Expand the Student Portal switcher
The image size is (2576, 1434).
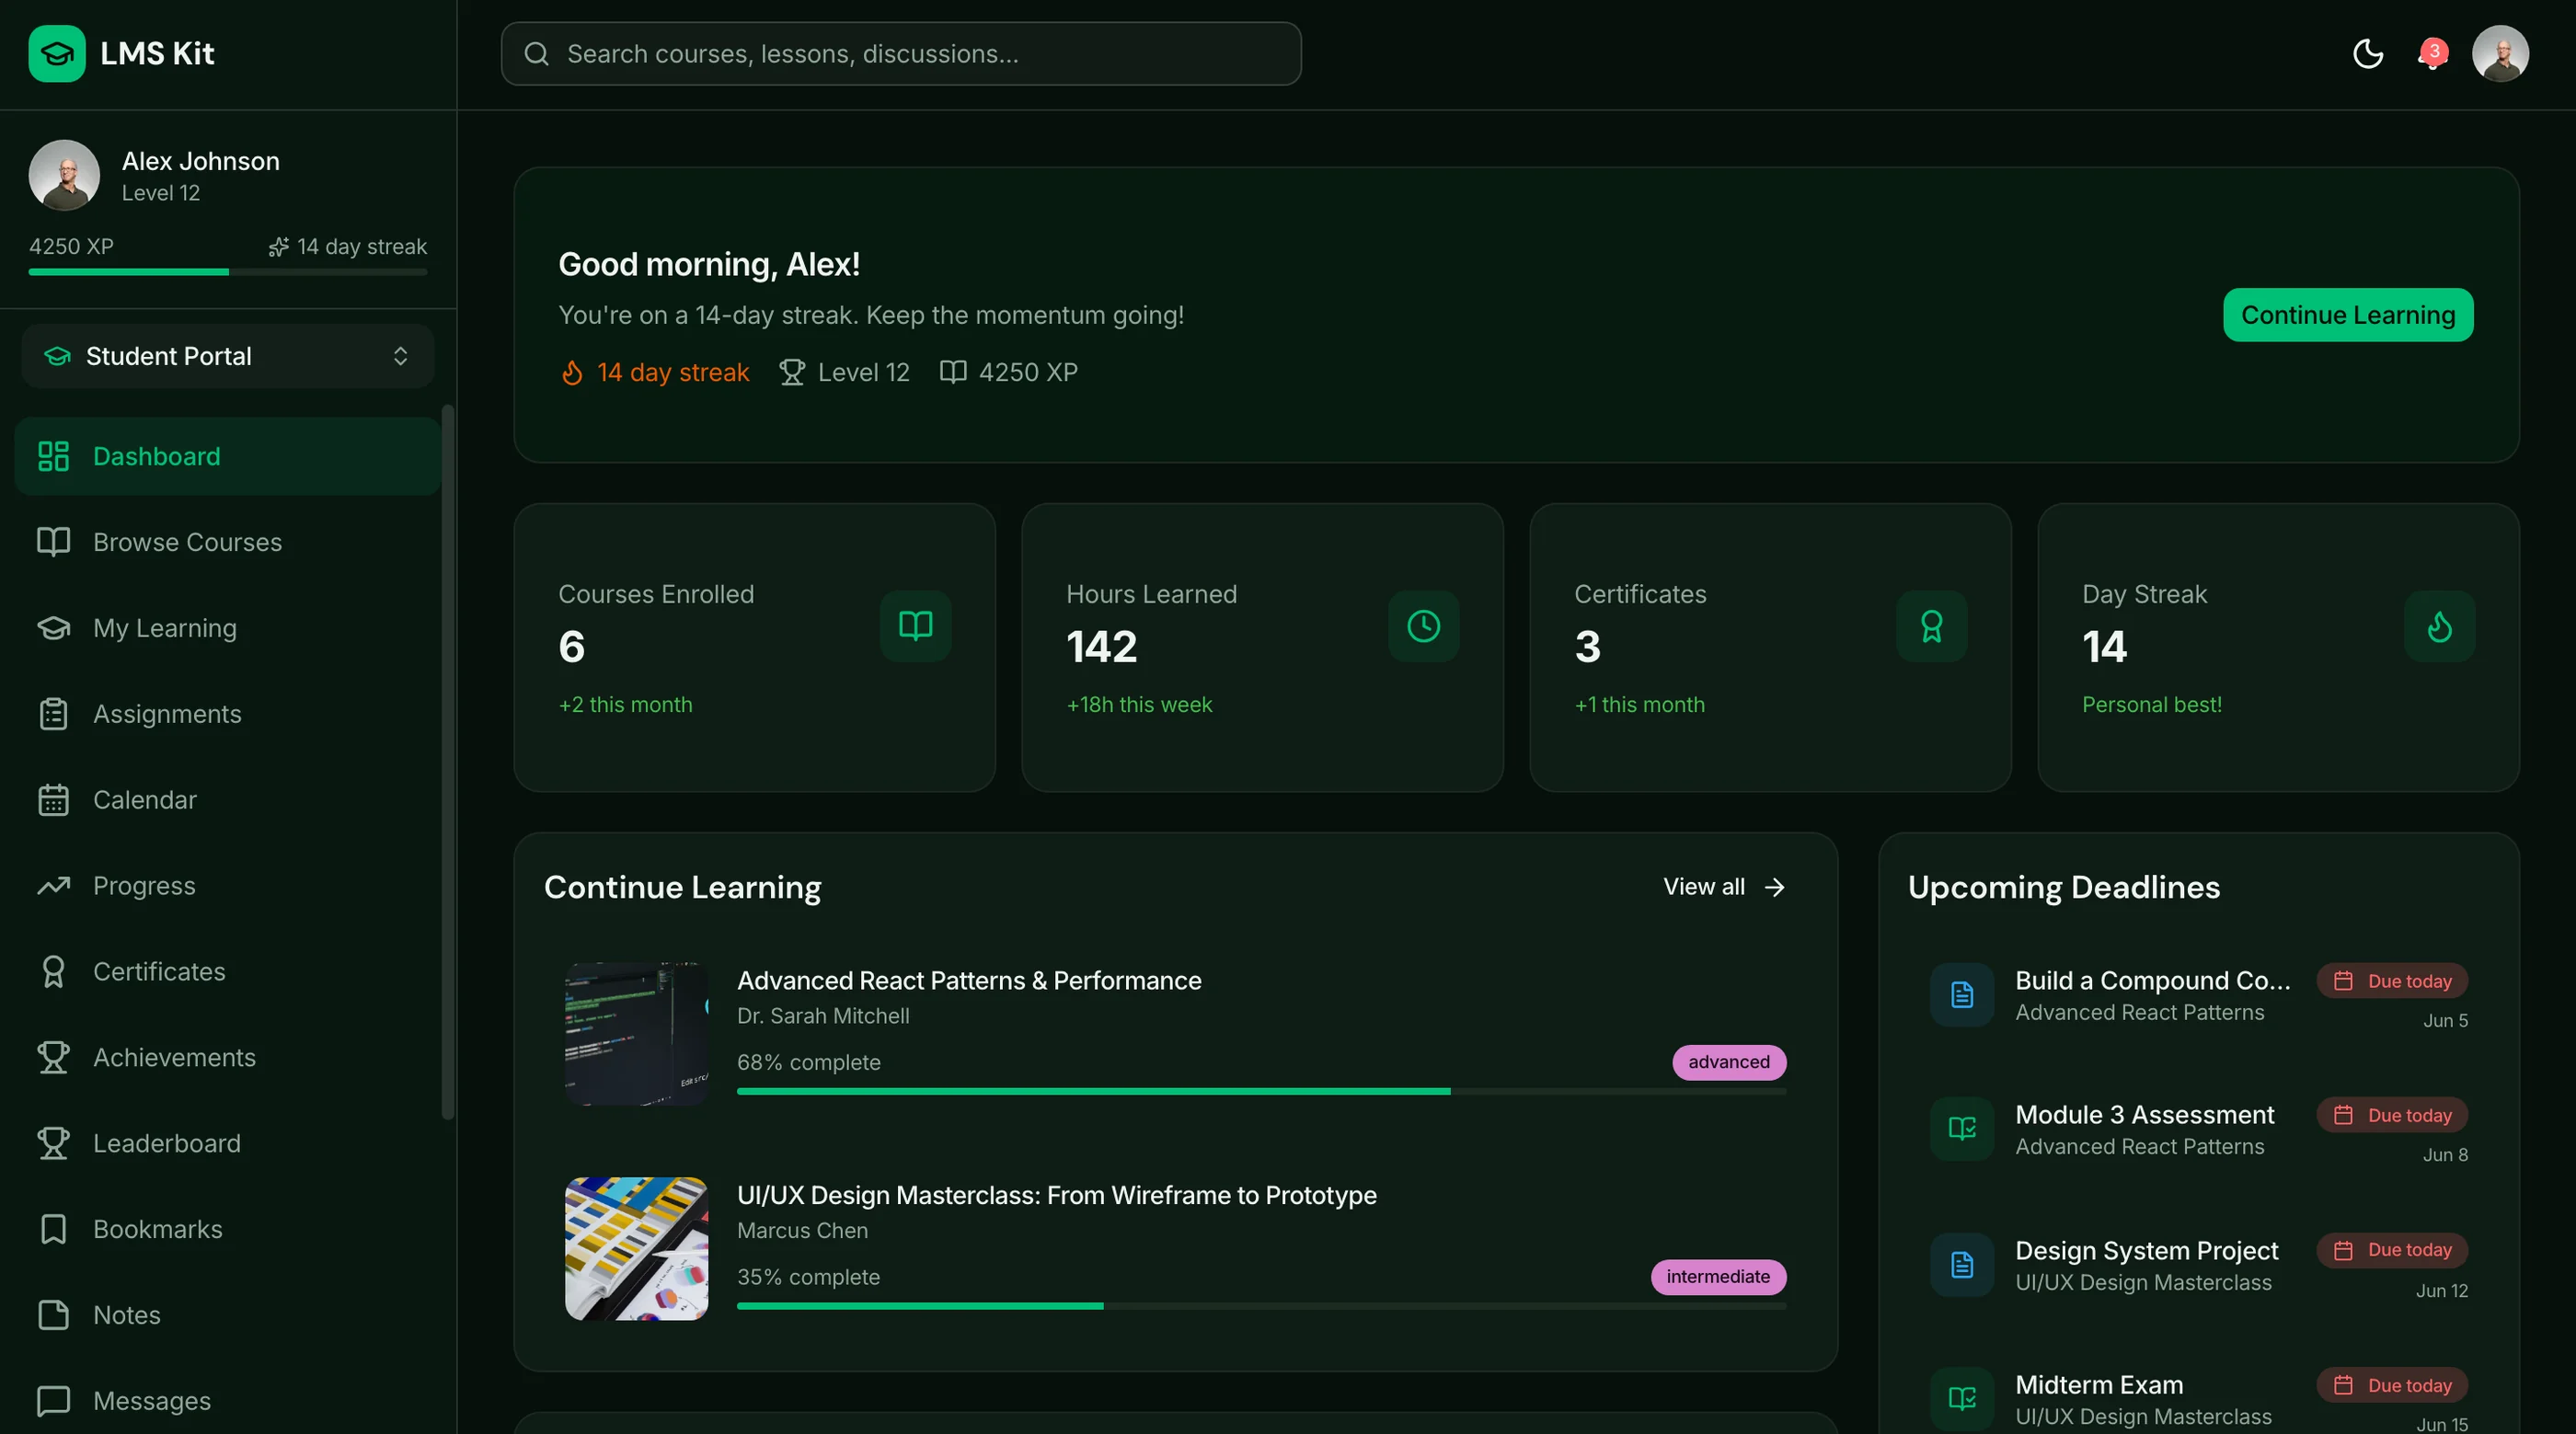coord(228,356)
